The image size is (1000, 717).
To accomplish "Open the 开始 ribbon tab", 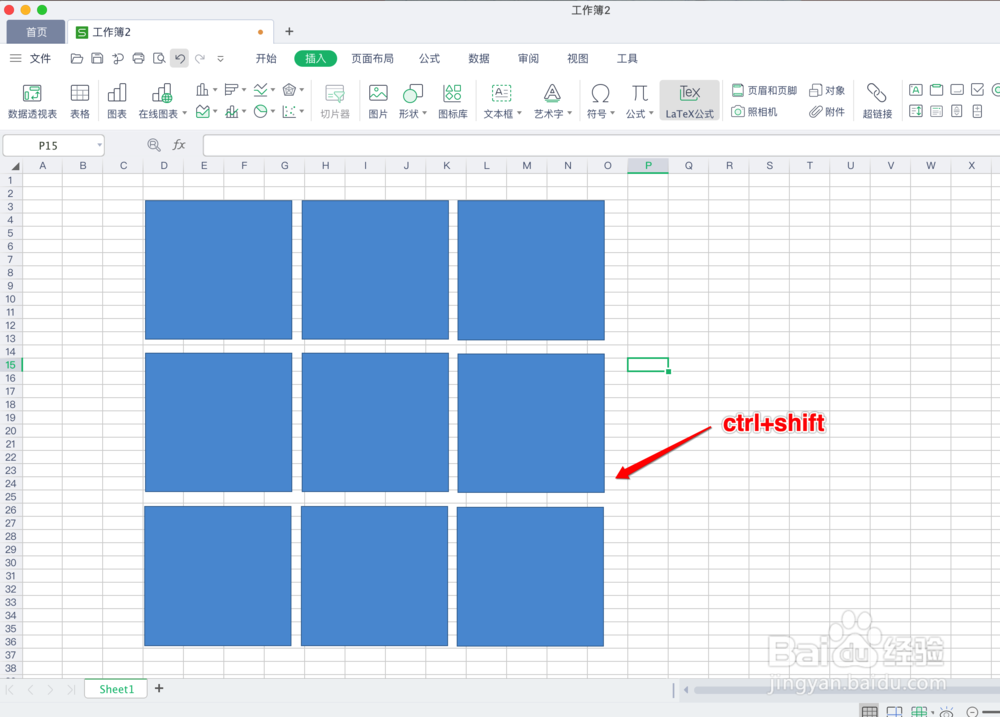I will [x=266, y=59].
